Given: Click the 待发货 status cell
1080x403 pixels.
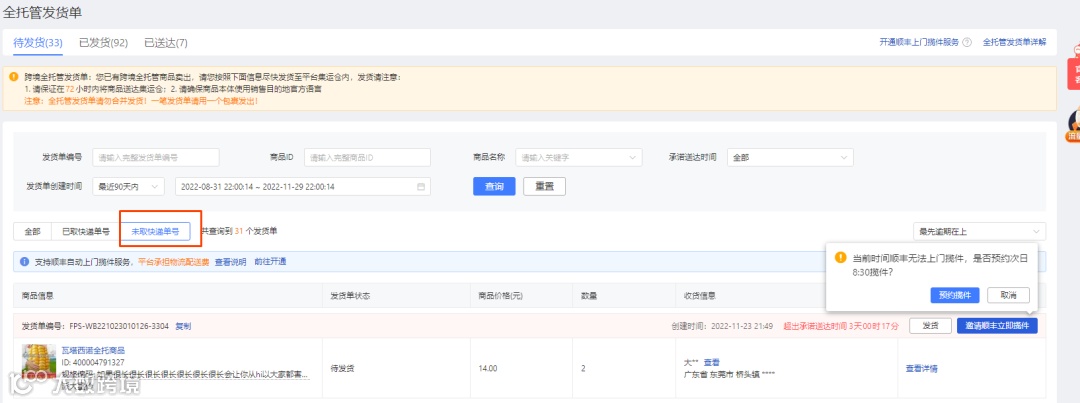Looking at the screenshot, I should (342, 369).
